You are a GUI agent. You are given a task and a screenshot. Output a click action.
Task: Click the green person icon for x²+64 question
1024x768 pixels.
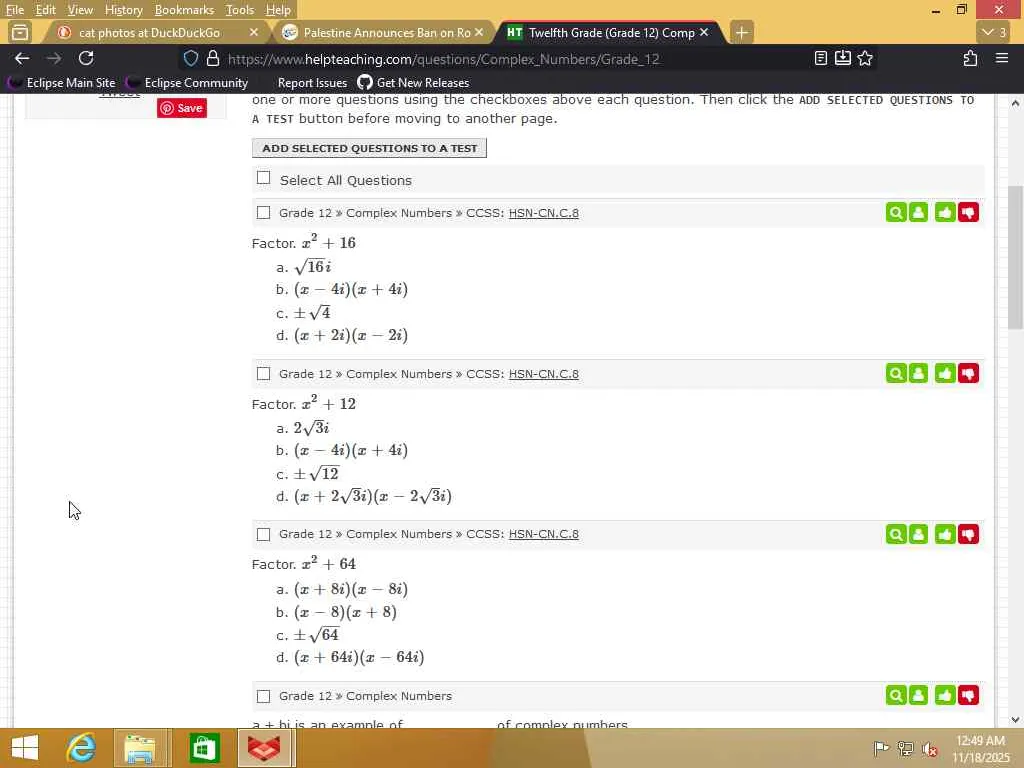pyautogui.click(x=918, y=534)
